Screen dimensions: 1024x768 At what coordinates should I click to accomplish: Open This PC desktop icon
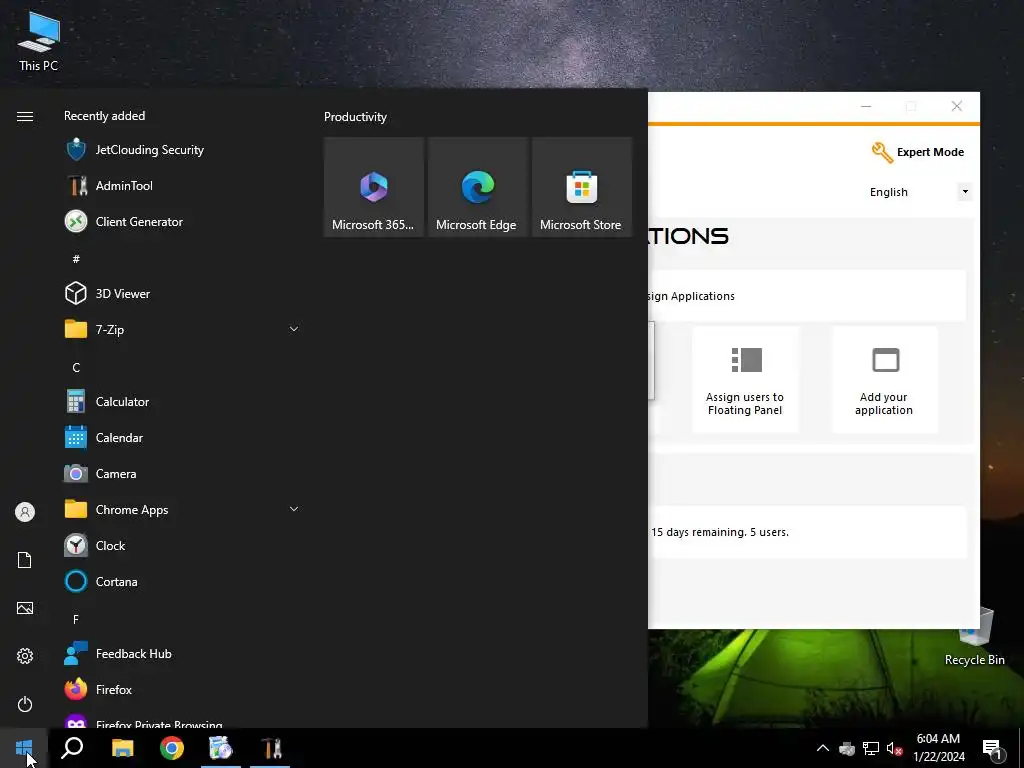click(39, 41)
